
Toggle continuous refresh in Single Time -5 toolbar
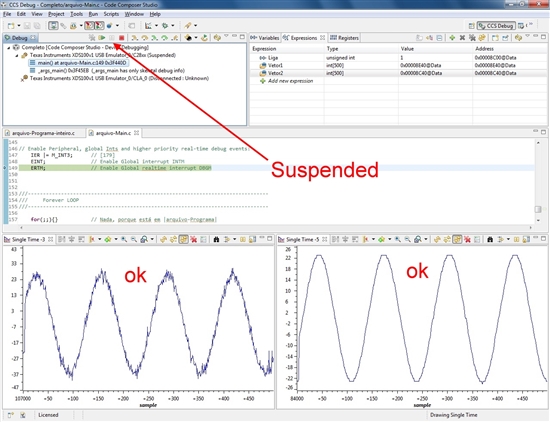457,240
